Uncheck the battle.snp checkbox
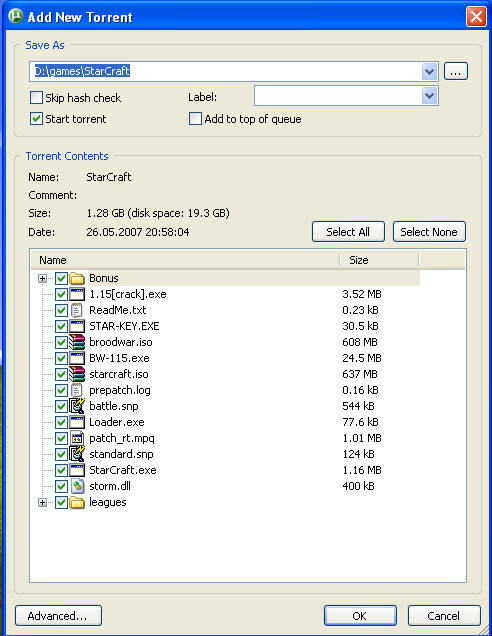The width and height of the screenshot is (492, 636). pyautogui.click(x=61, y=406)
